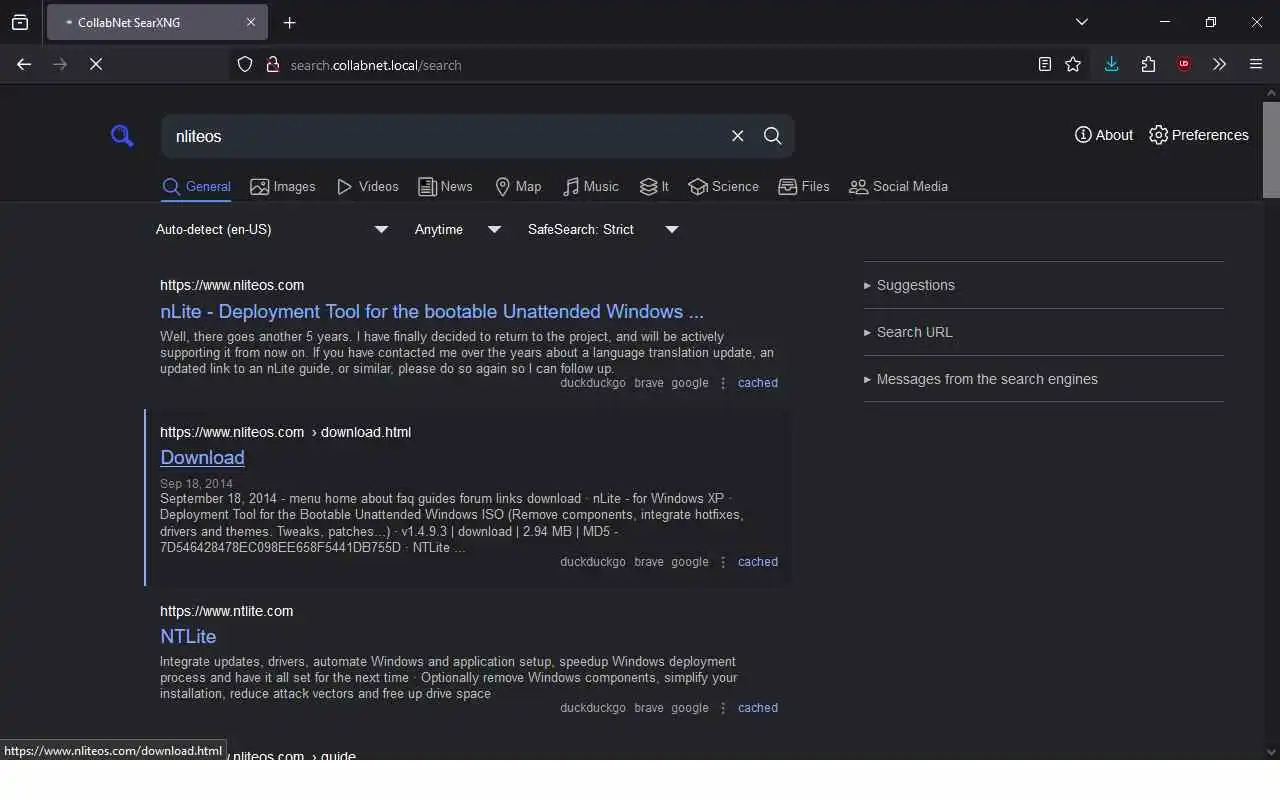Viewport: 1280px width, 800px height.
Task: Switch to the It category tab
Action: click(x=654, y=187)
